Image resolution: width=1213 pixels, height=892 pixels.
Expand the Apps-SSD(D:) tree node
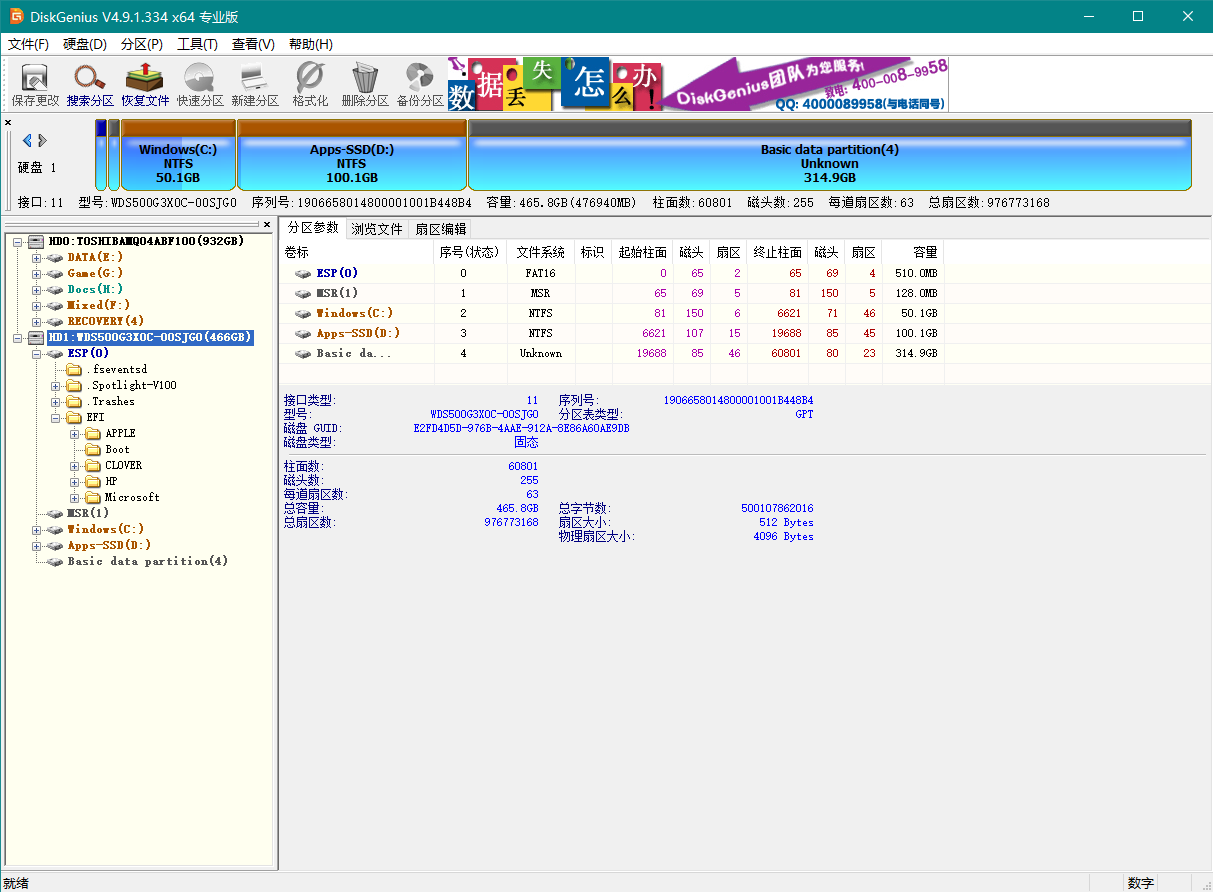pos(37,545)
